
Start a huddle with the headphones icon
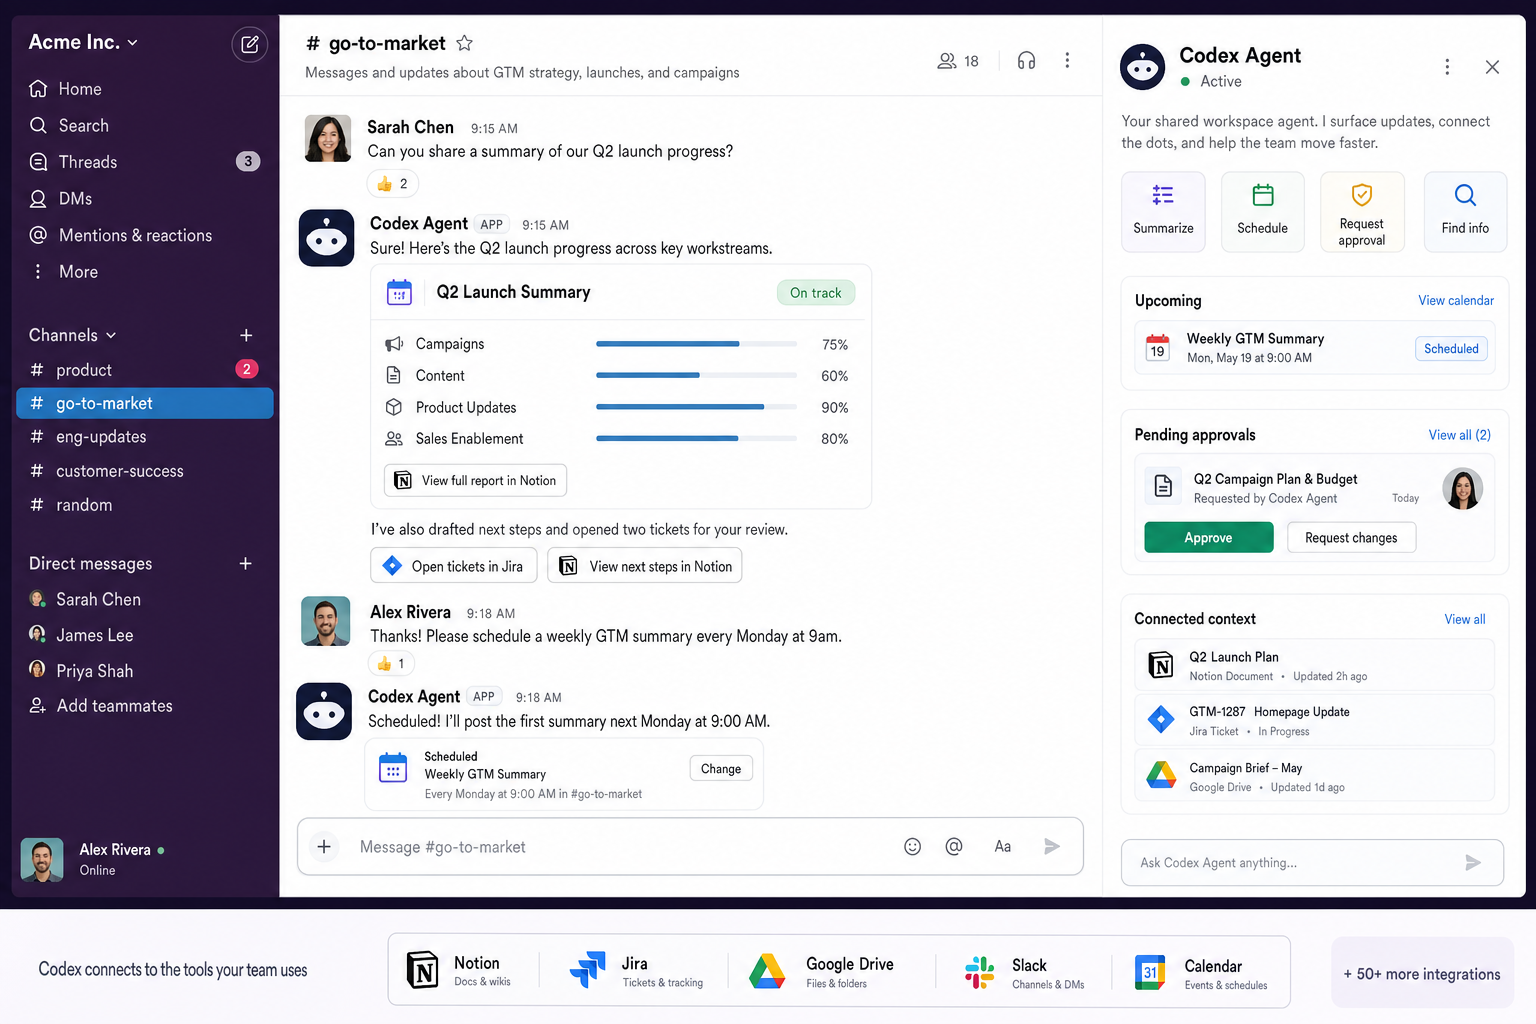pos(1026,60)
